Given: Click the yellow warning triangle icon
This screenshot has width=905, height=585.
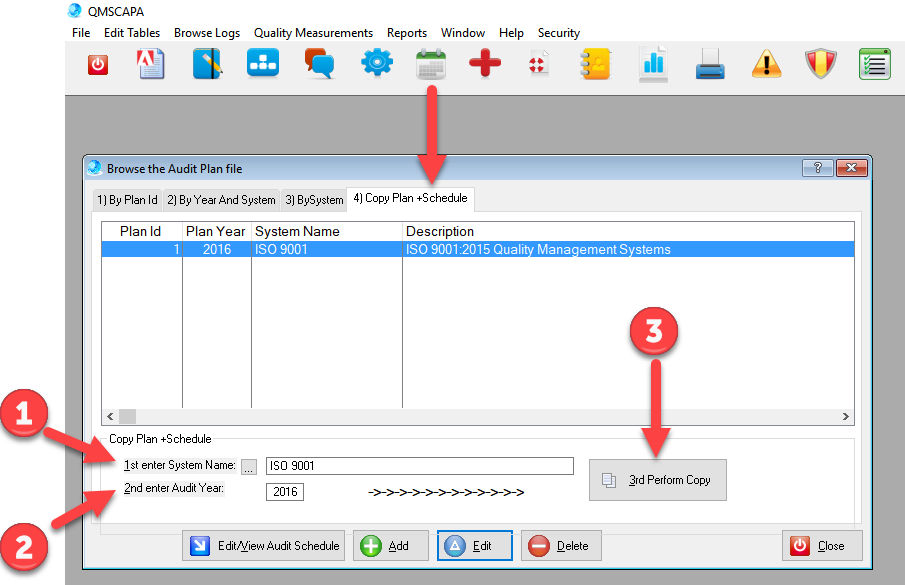Looking at the screenshot, I should click(x=766, y=65).
